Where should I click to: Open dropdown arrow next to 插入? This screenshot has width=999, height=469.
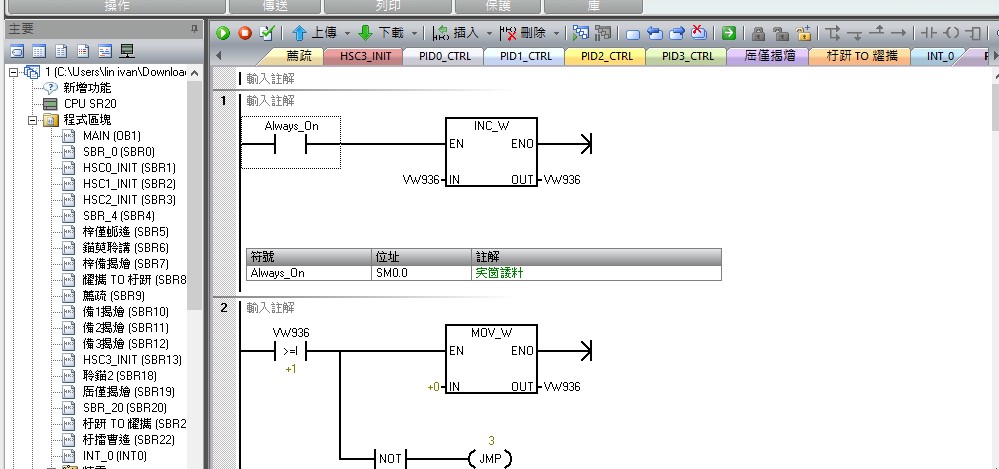click(489, 33)
